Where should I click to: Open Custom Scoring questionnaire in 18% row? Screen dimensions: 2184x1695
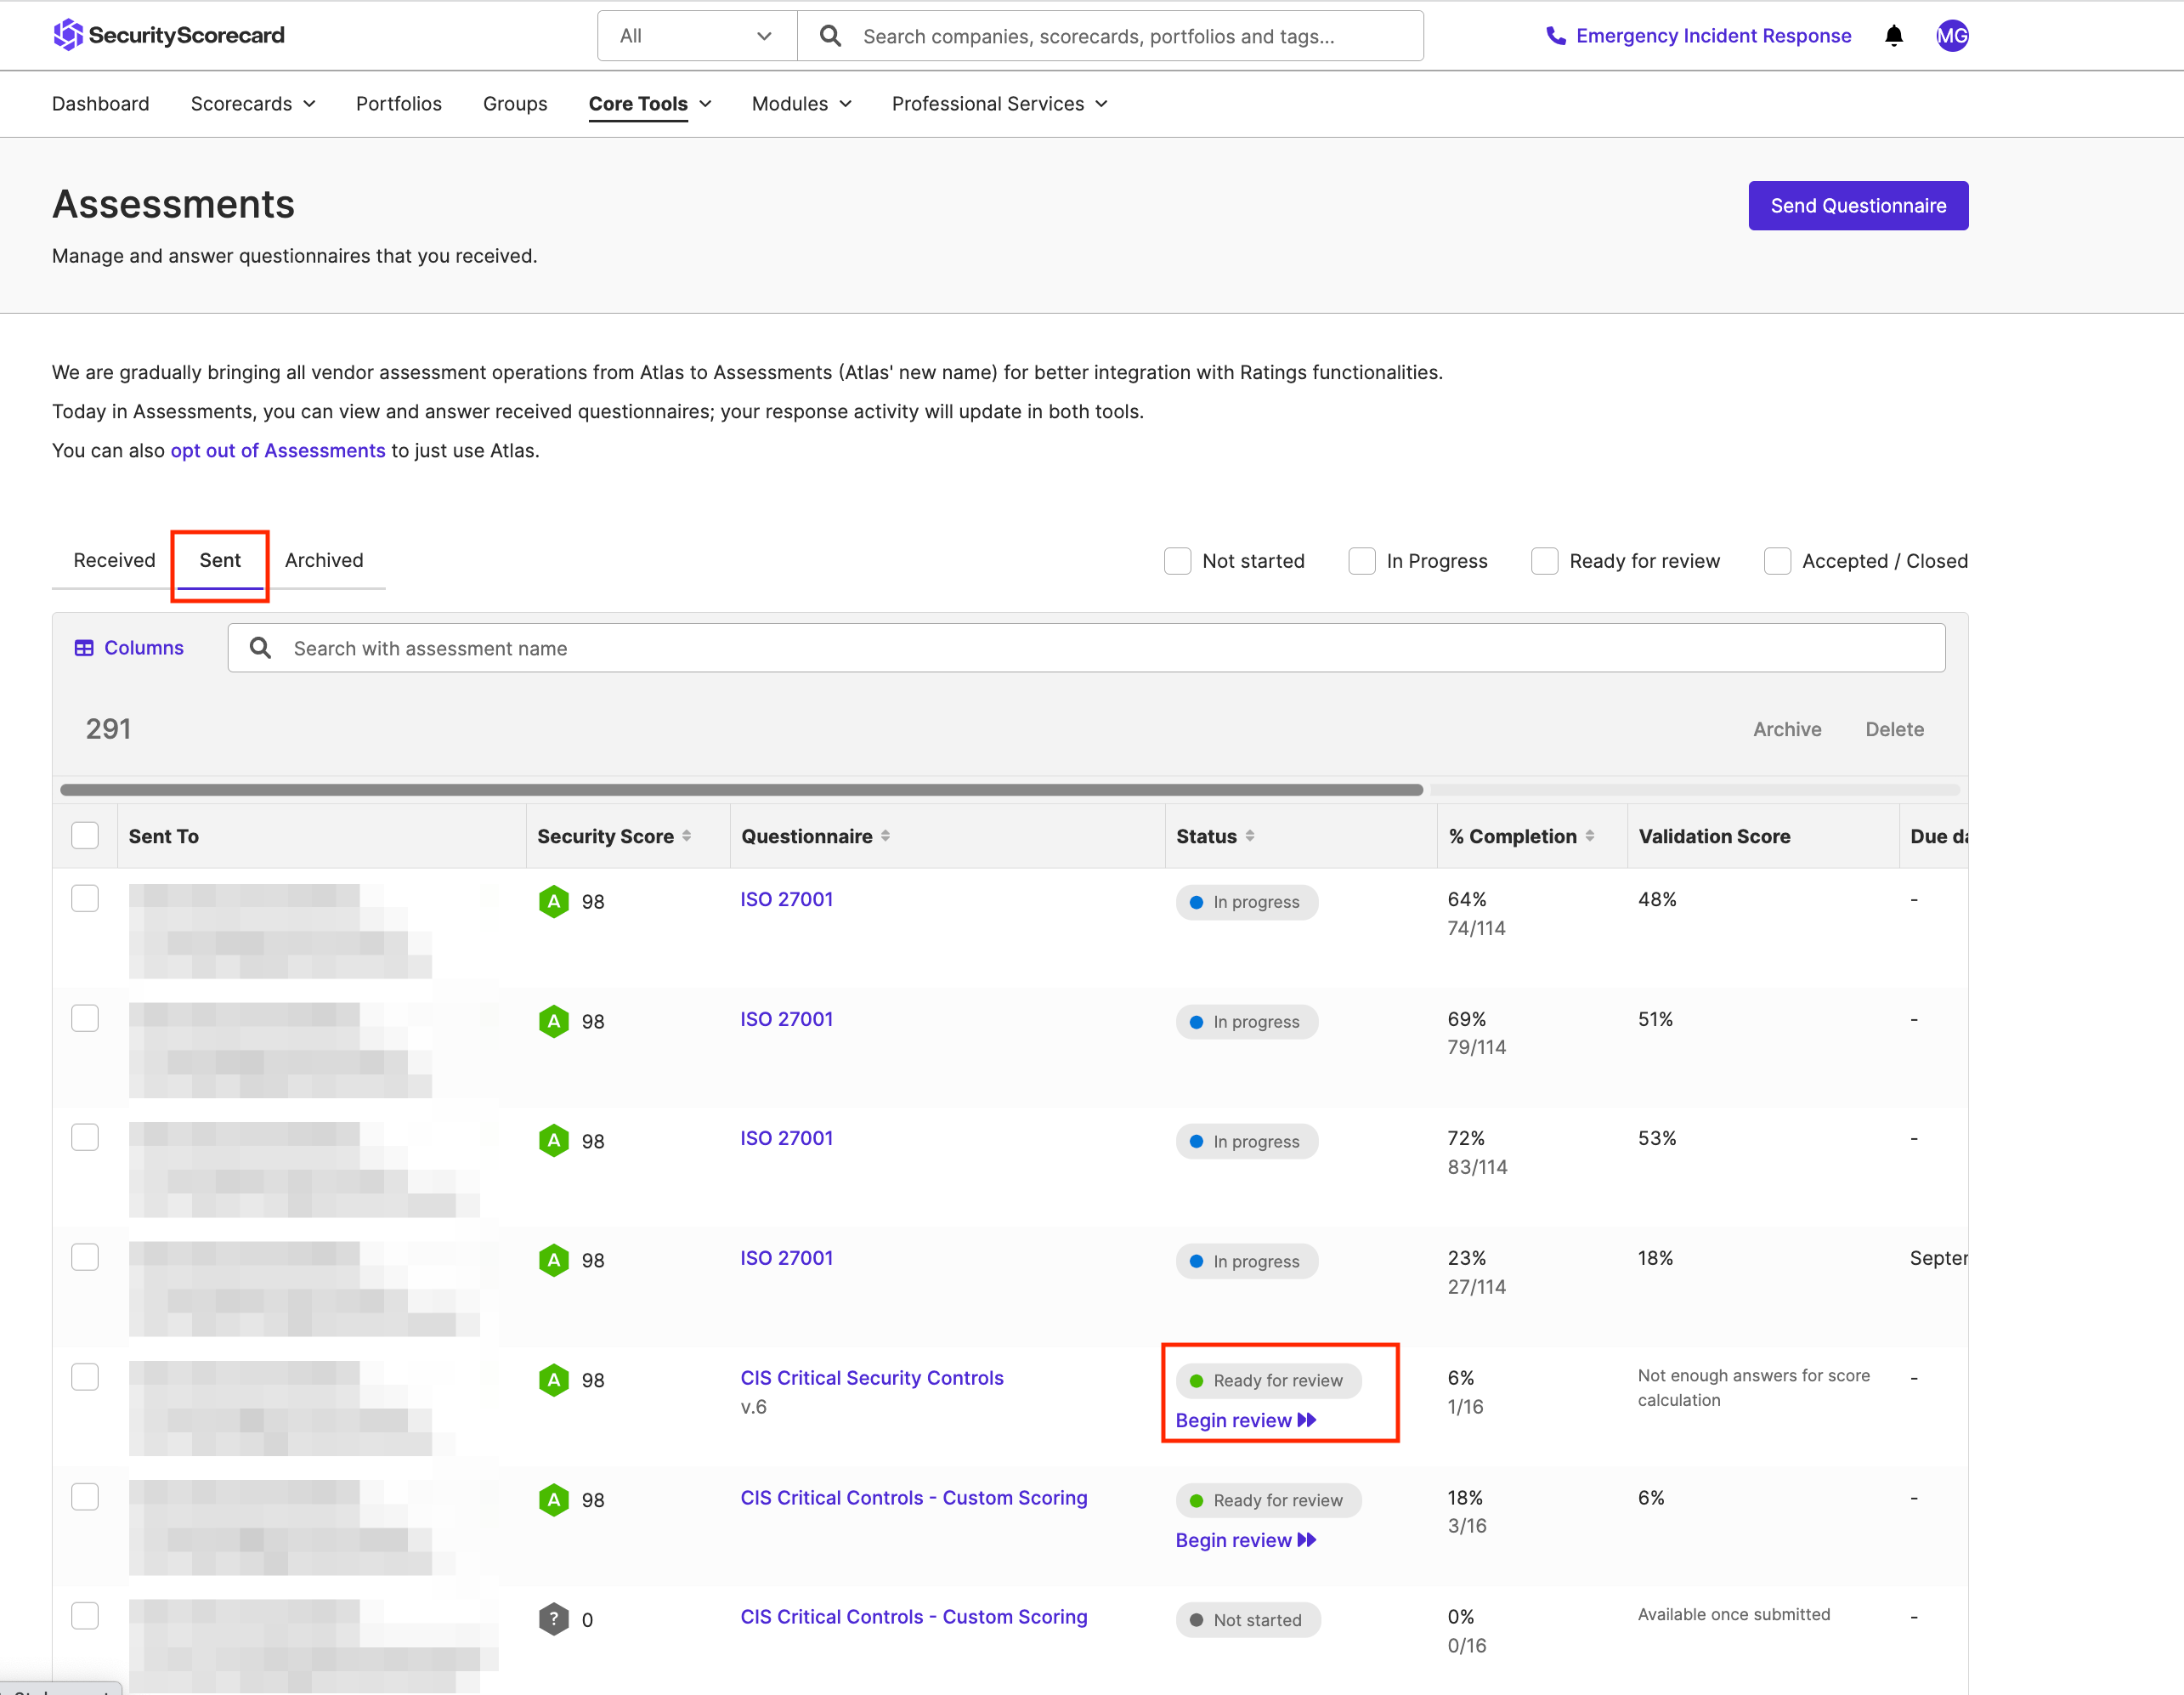point(913,1498)
